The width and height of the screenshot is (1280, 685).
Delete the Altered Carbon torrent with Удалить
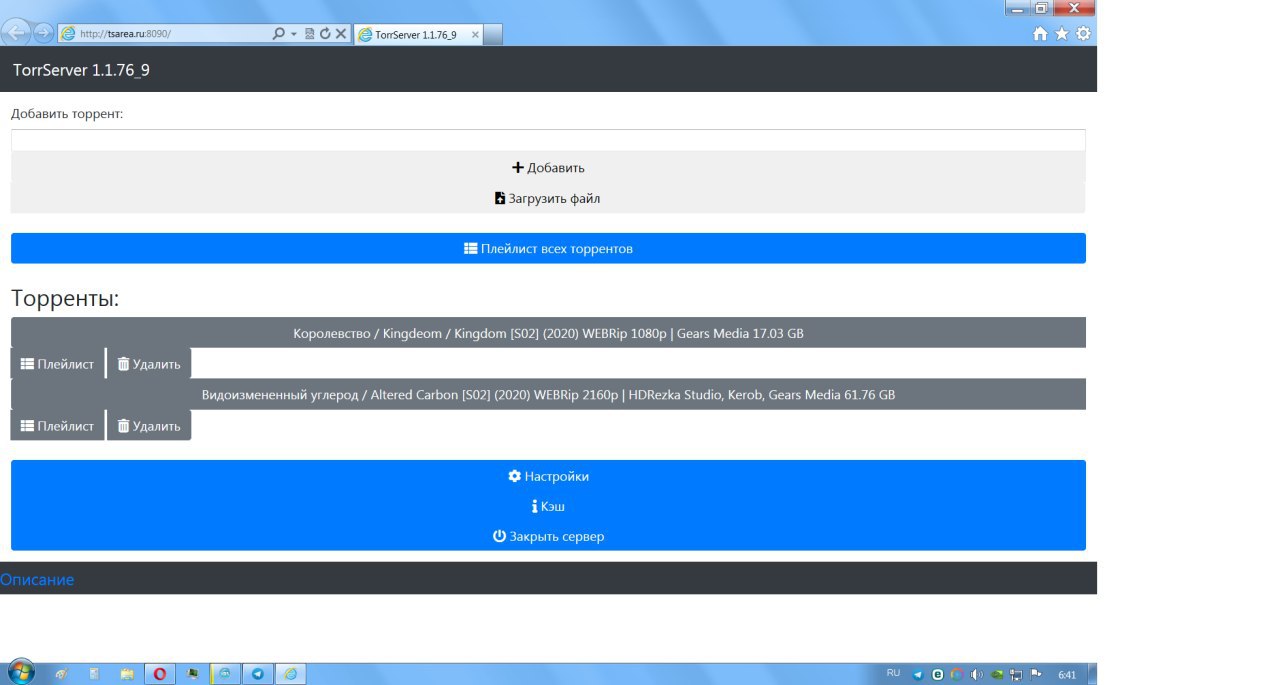pos(149,425)
